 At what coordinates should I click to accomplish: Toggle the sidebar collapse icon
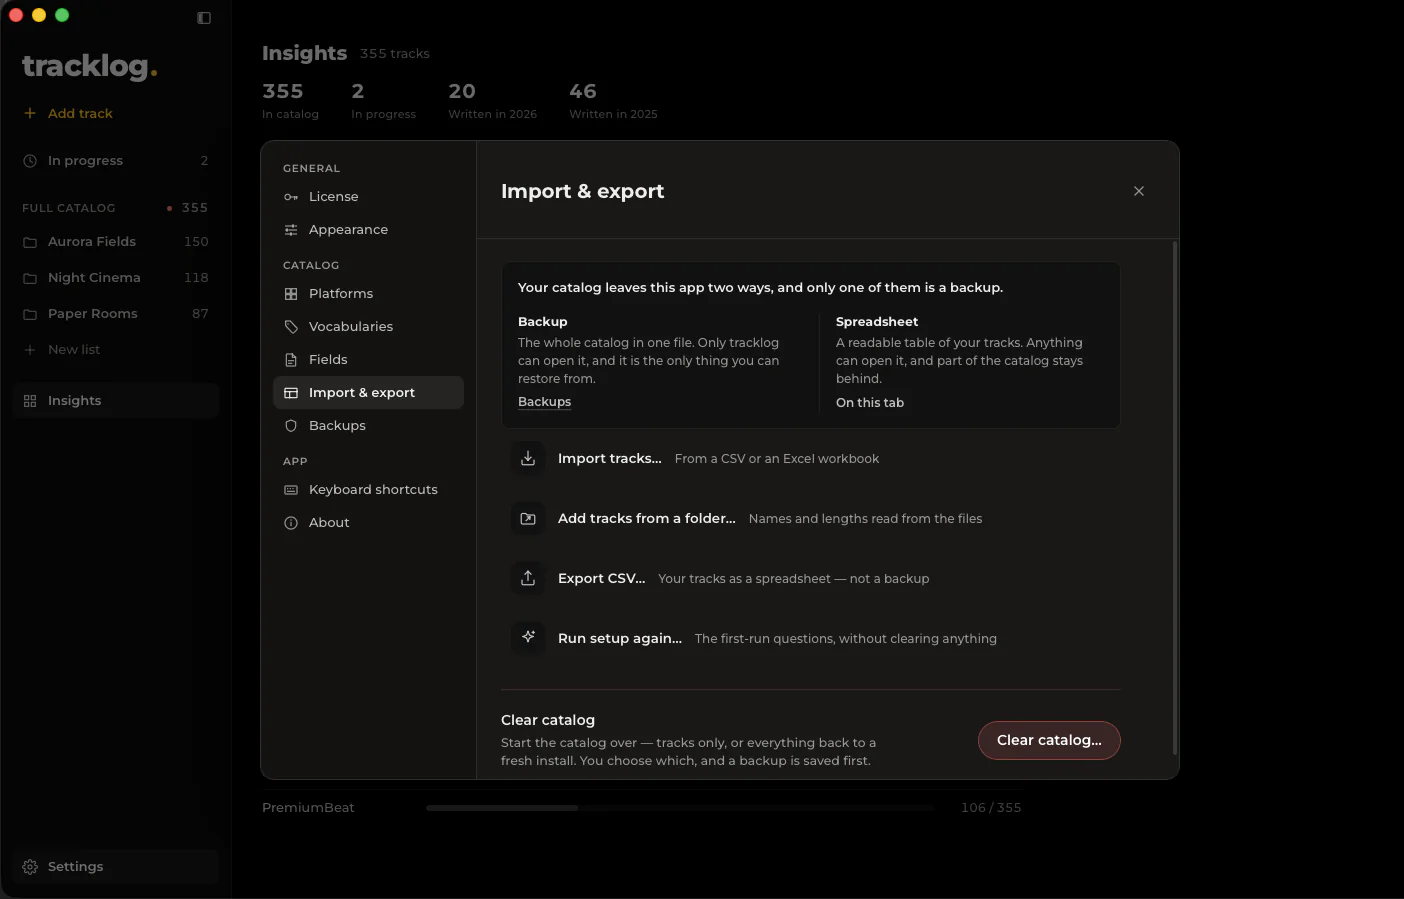(x=204, y=18)
